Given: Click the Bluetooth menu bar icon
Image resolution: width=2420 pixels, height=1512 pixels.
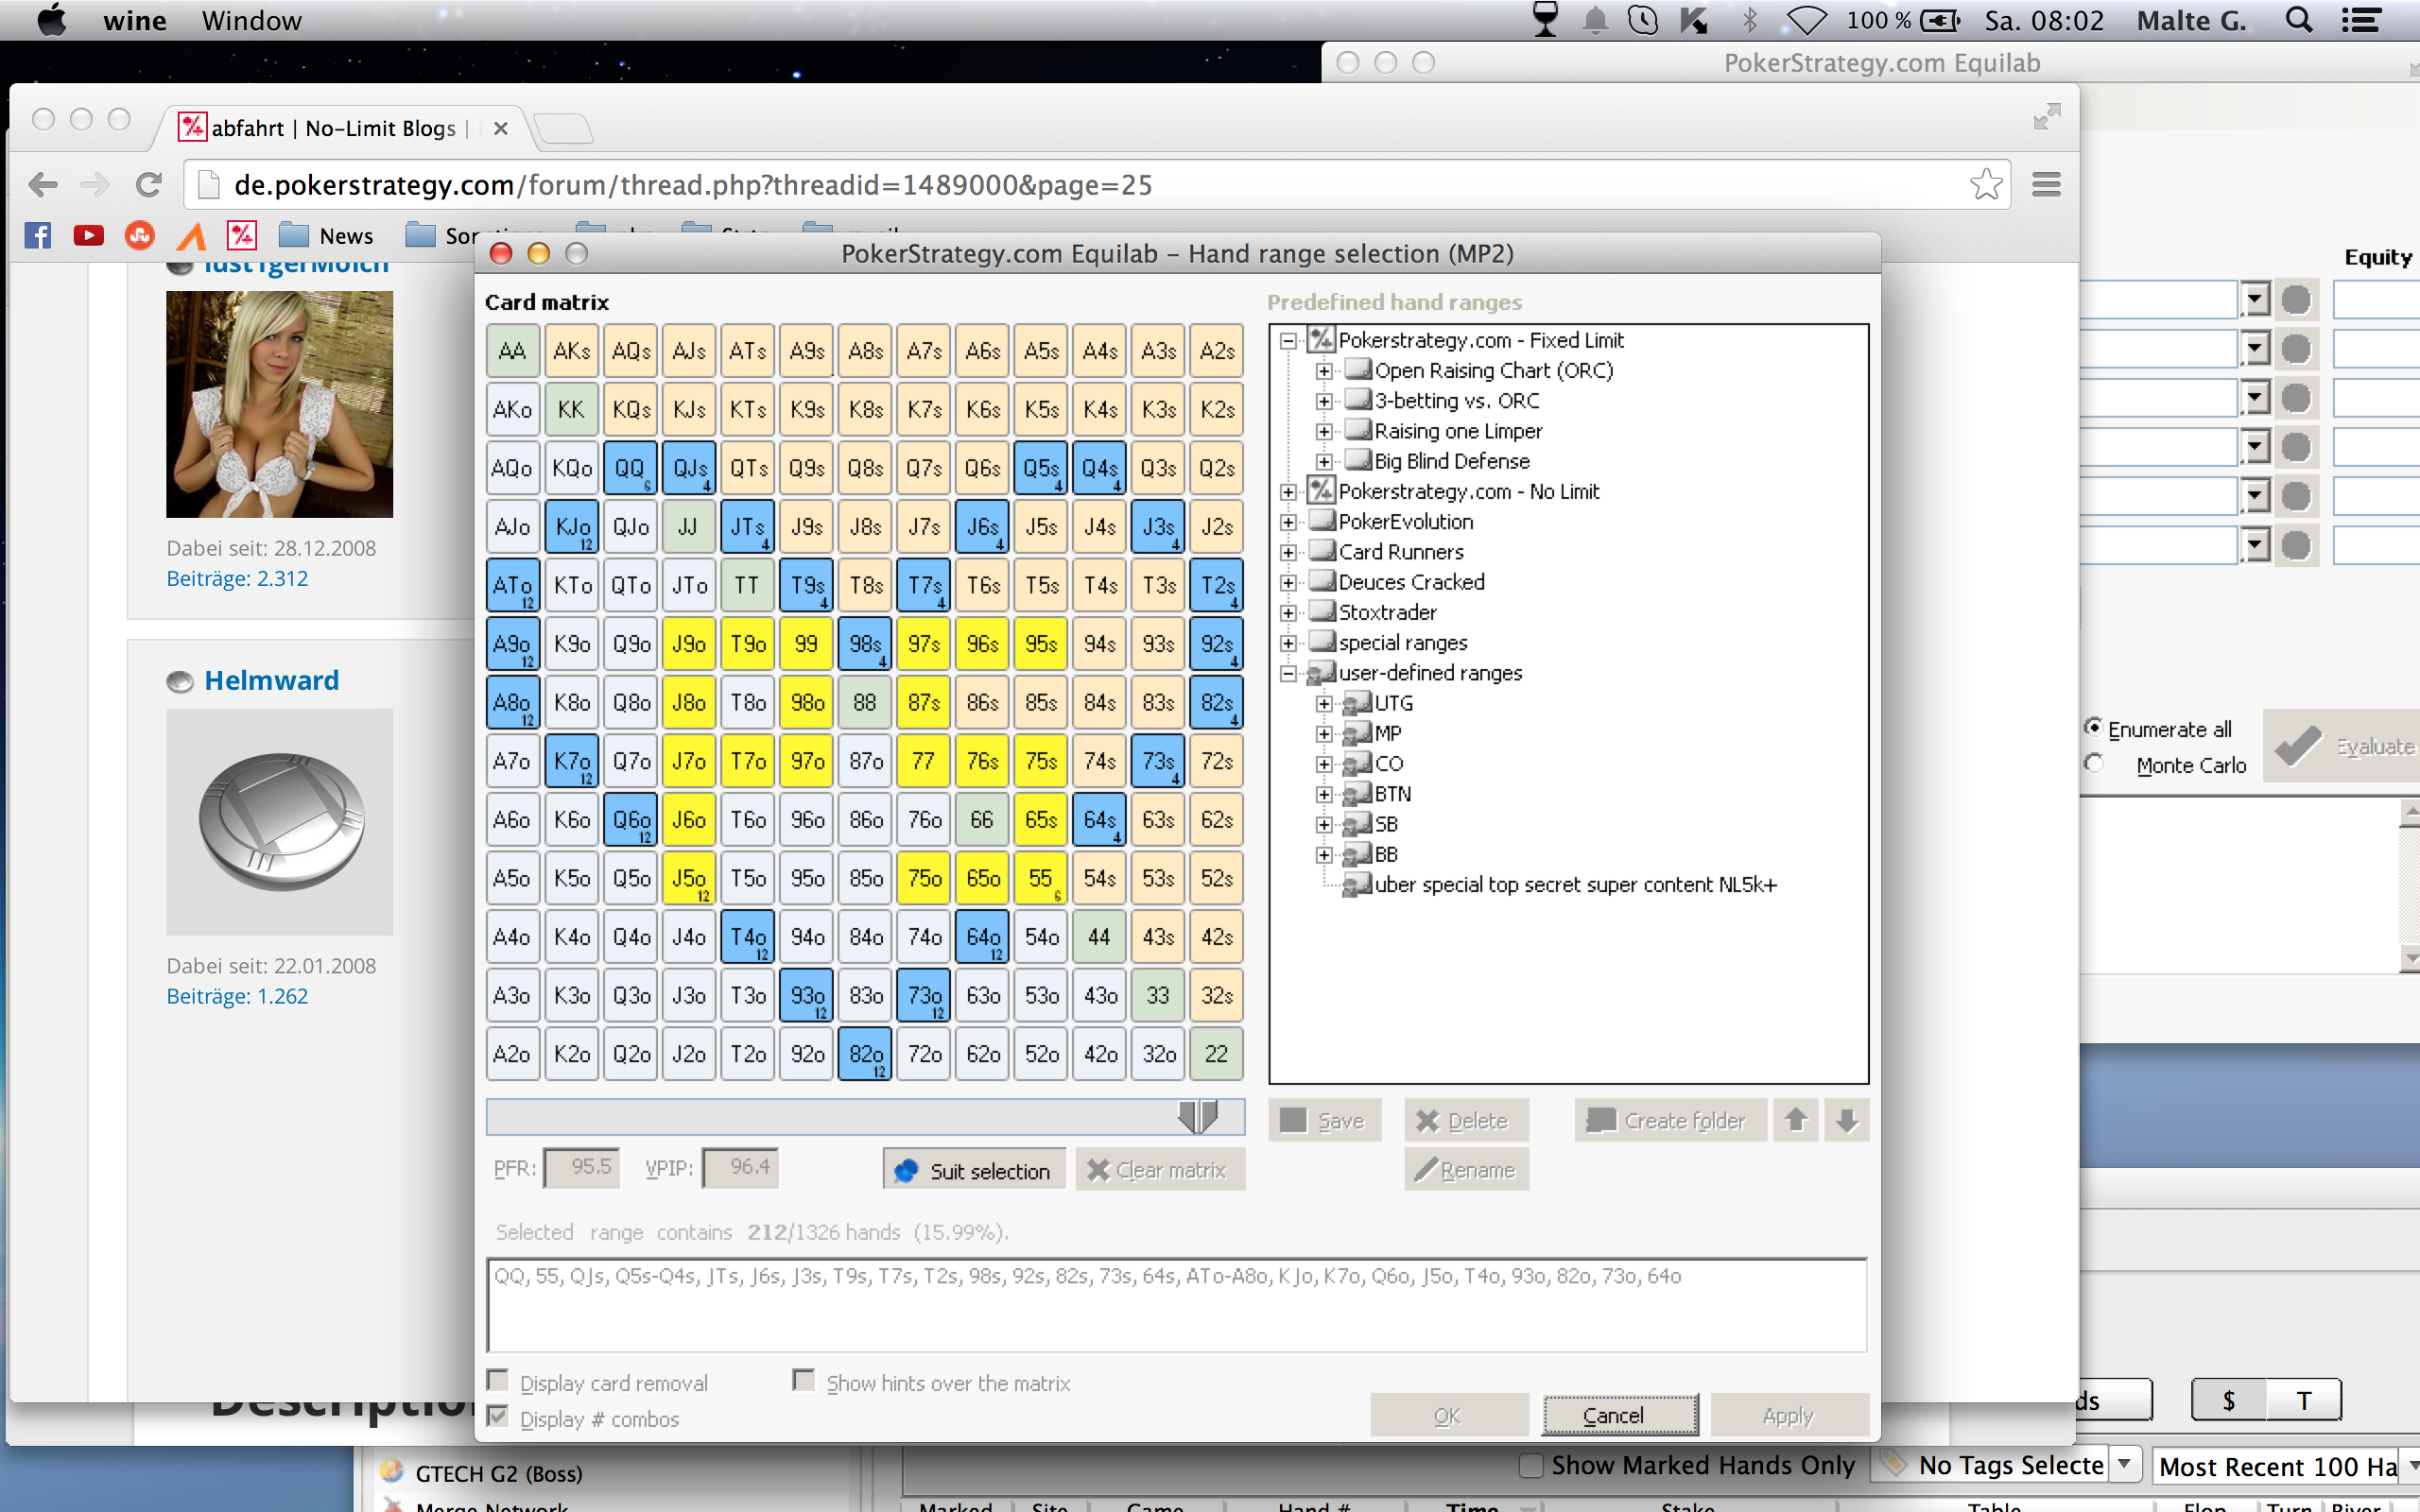Looking at the screenshot, I should (x=1750, y=20).
